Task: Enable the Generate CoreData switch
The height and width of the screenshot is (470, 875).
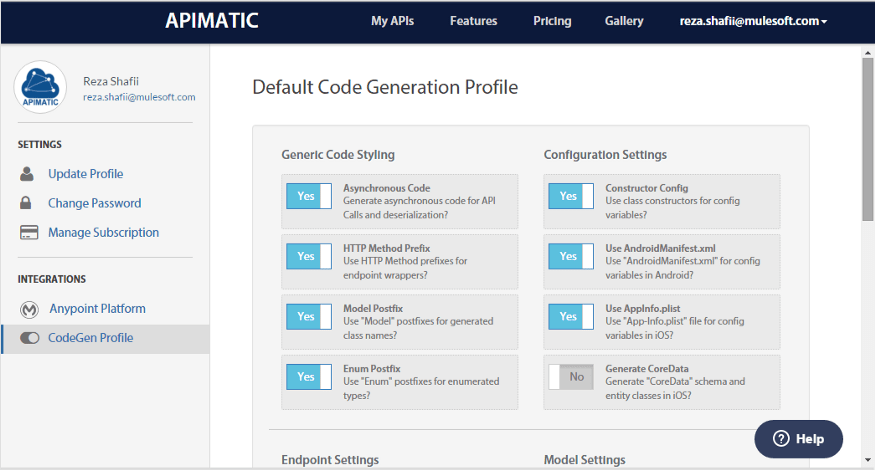Action: click(571, 377)
